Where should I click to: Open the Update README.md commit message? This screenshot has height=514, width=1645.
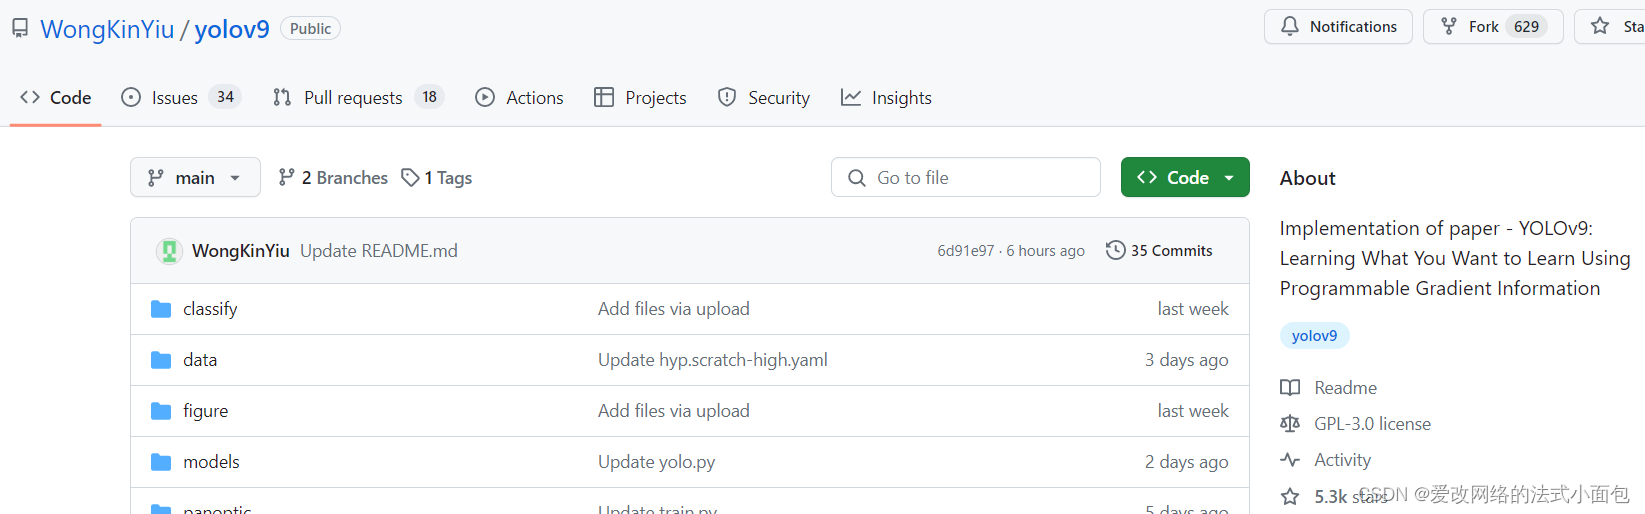379,251
